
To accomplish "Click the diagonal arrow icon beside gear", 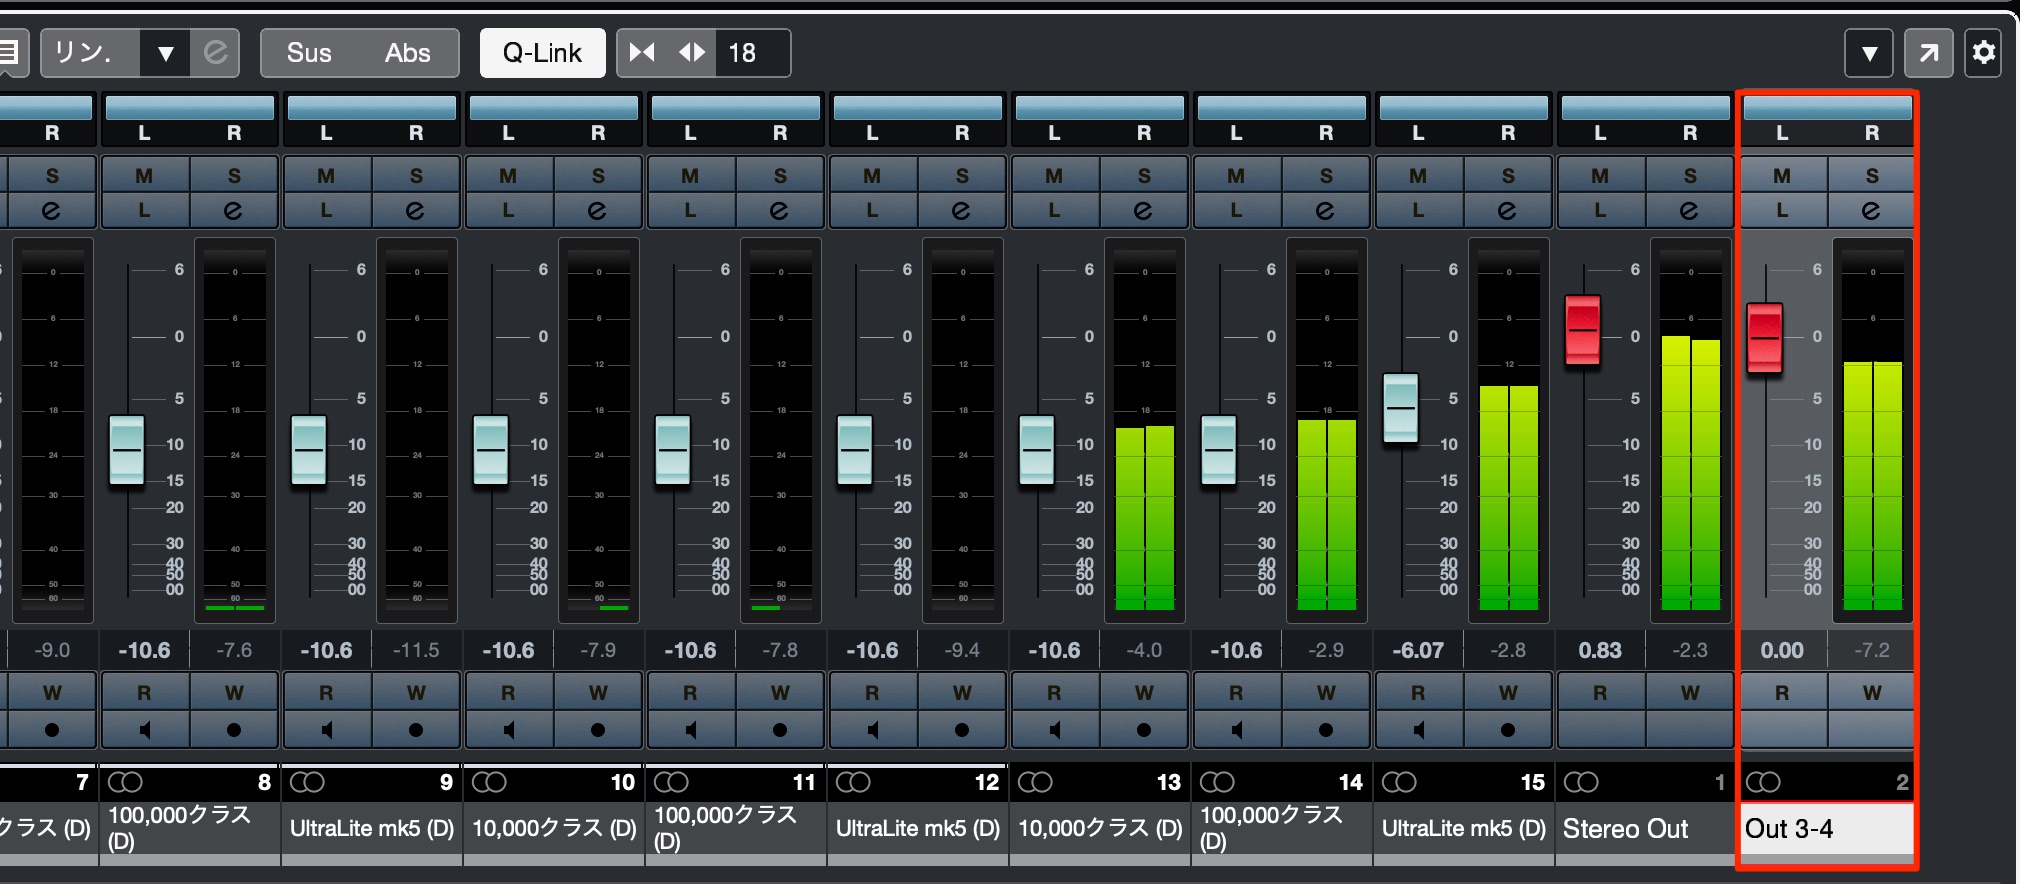I will (x=1928, y=52).
